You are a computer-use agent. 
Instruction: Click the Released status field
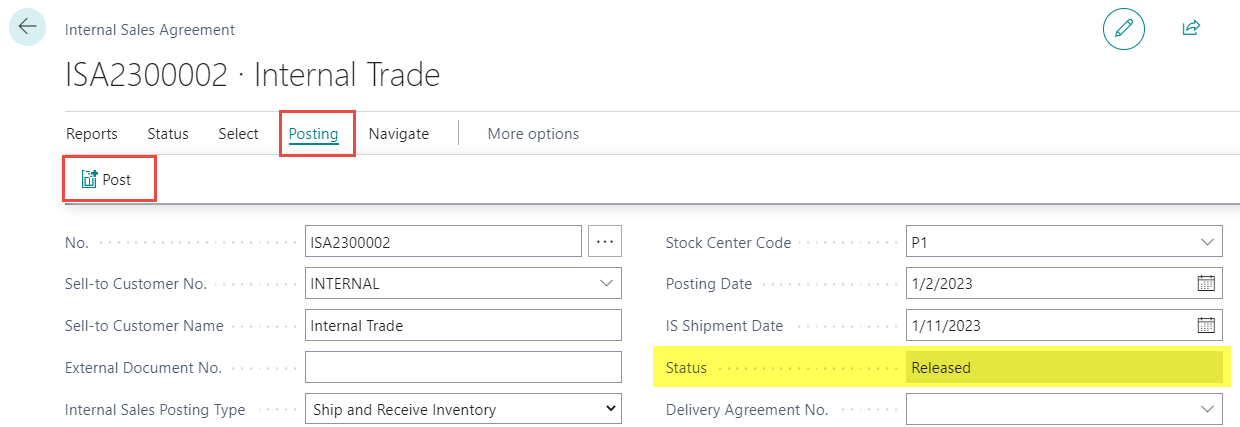(1063, 367)
